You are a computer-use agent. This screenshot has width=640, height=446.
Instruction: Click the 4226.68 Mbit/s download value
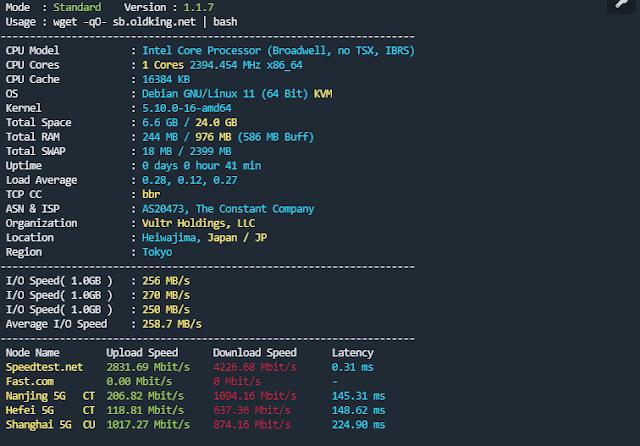pyautogui.click(x=254, y=367)
